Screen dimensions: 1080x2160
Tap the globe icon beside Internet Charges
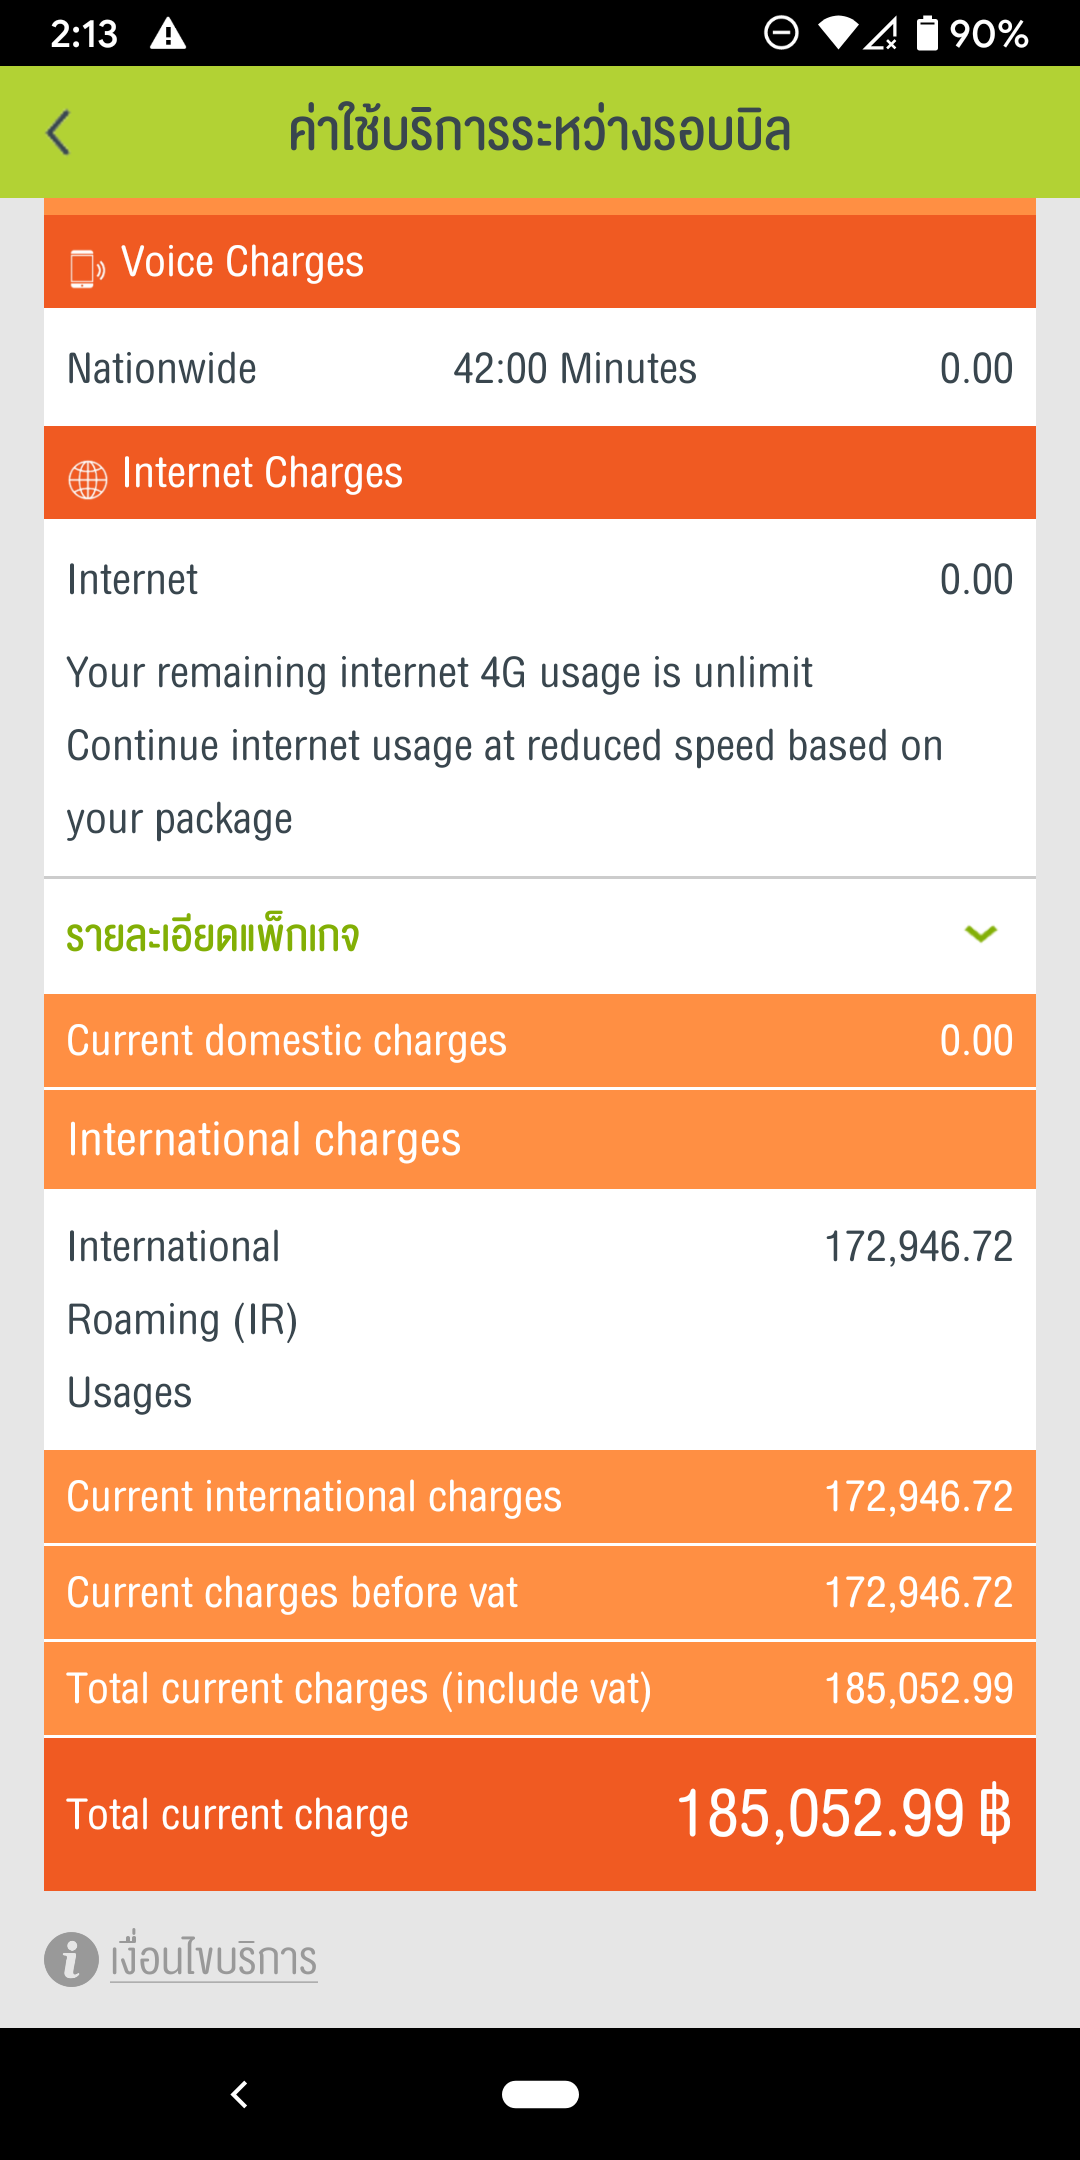point(87,479)
